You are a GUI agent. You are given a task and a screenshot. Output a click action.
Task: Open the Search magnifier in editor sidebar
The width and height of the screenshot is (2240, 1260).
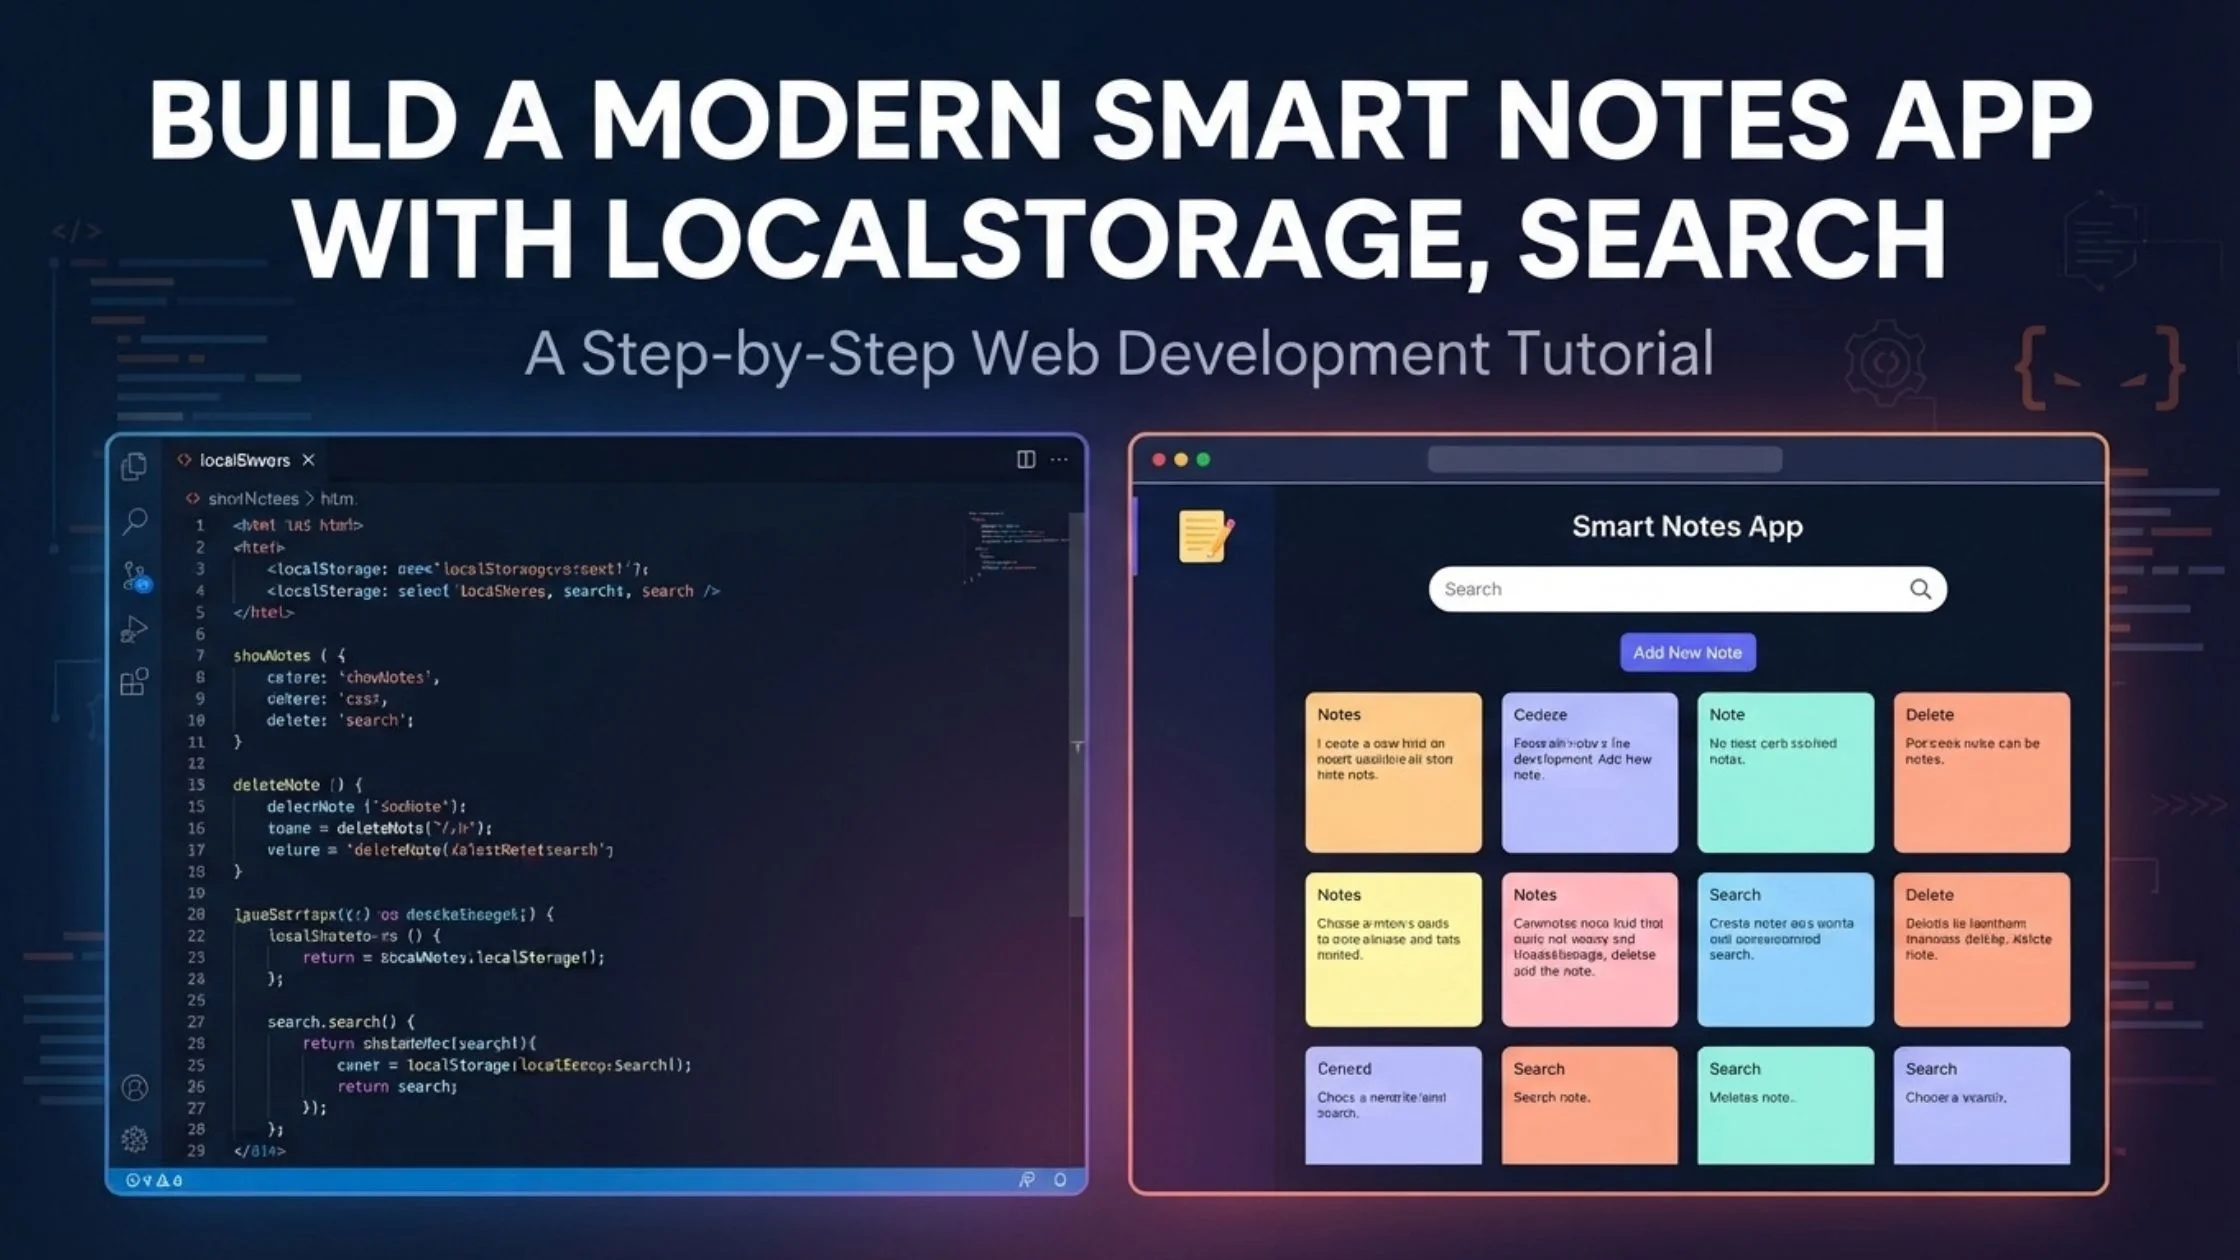(x=134, y=521)
